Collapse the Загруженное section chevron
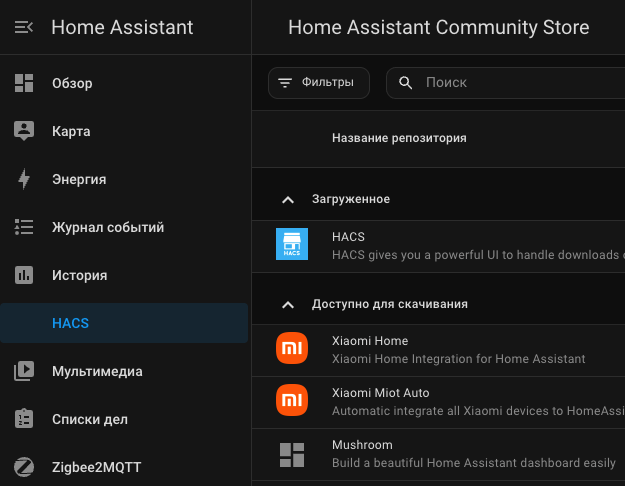625x486 pixels. pos(288,199)
